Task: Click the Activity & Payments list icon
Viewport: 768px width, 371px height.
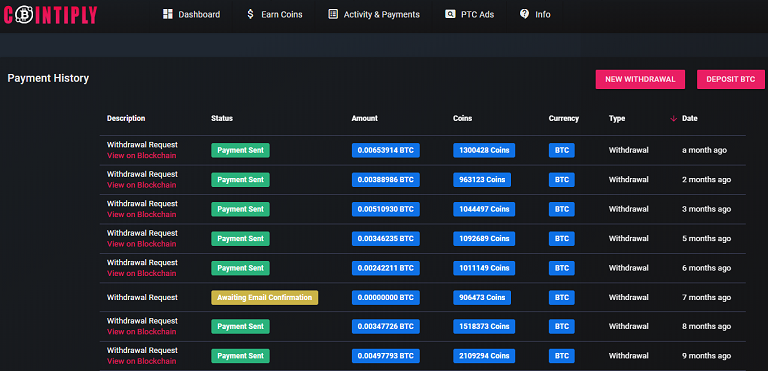Action: click(x=333, y=14)
